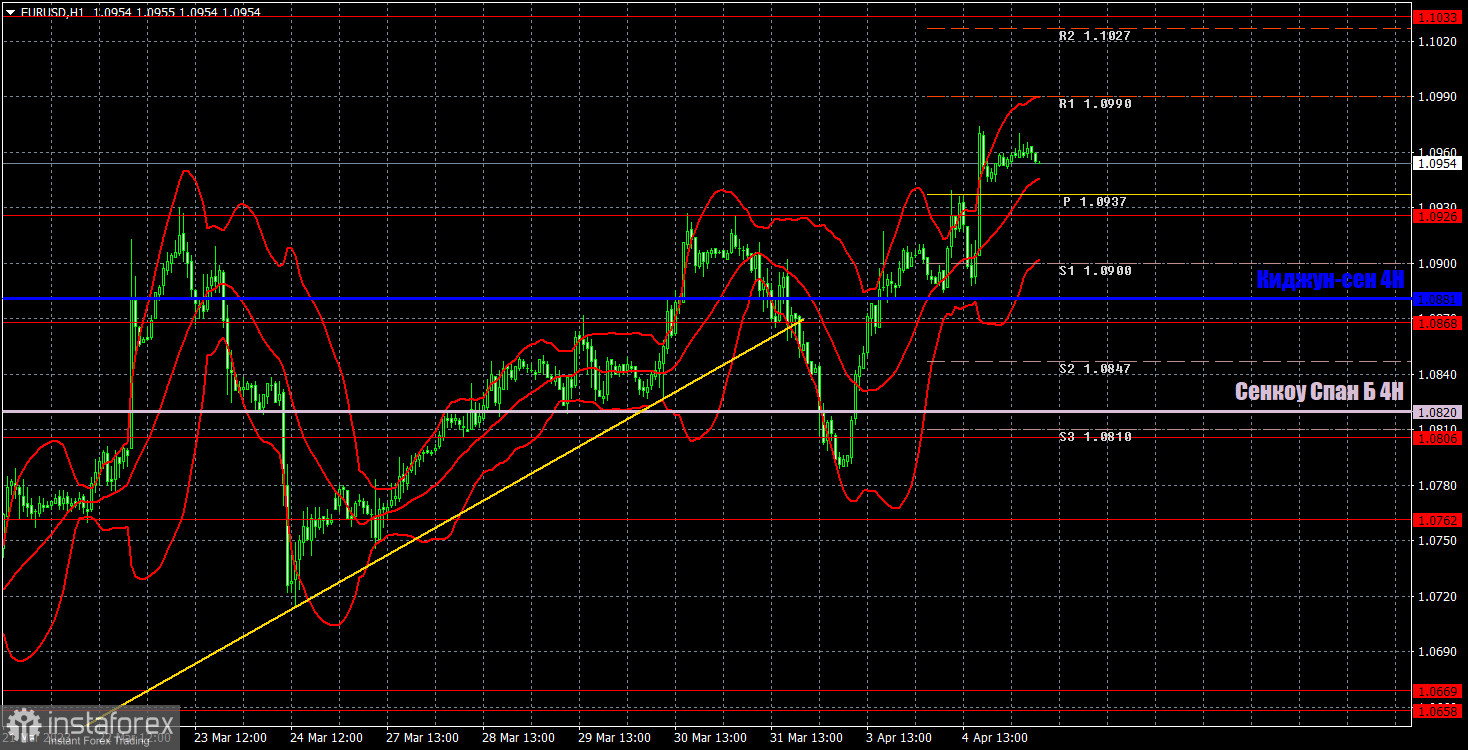Click the 1.0840 price scale value
The width and height of the screenshot is (1468, 750).
[x=1436, y=374]
